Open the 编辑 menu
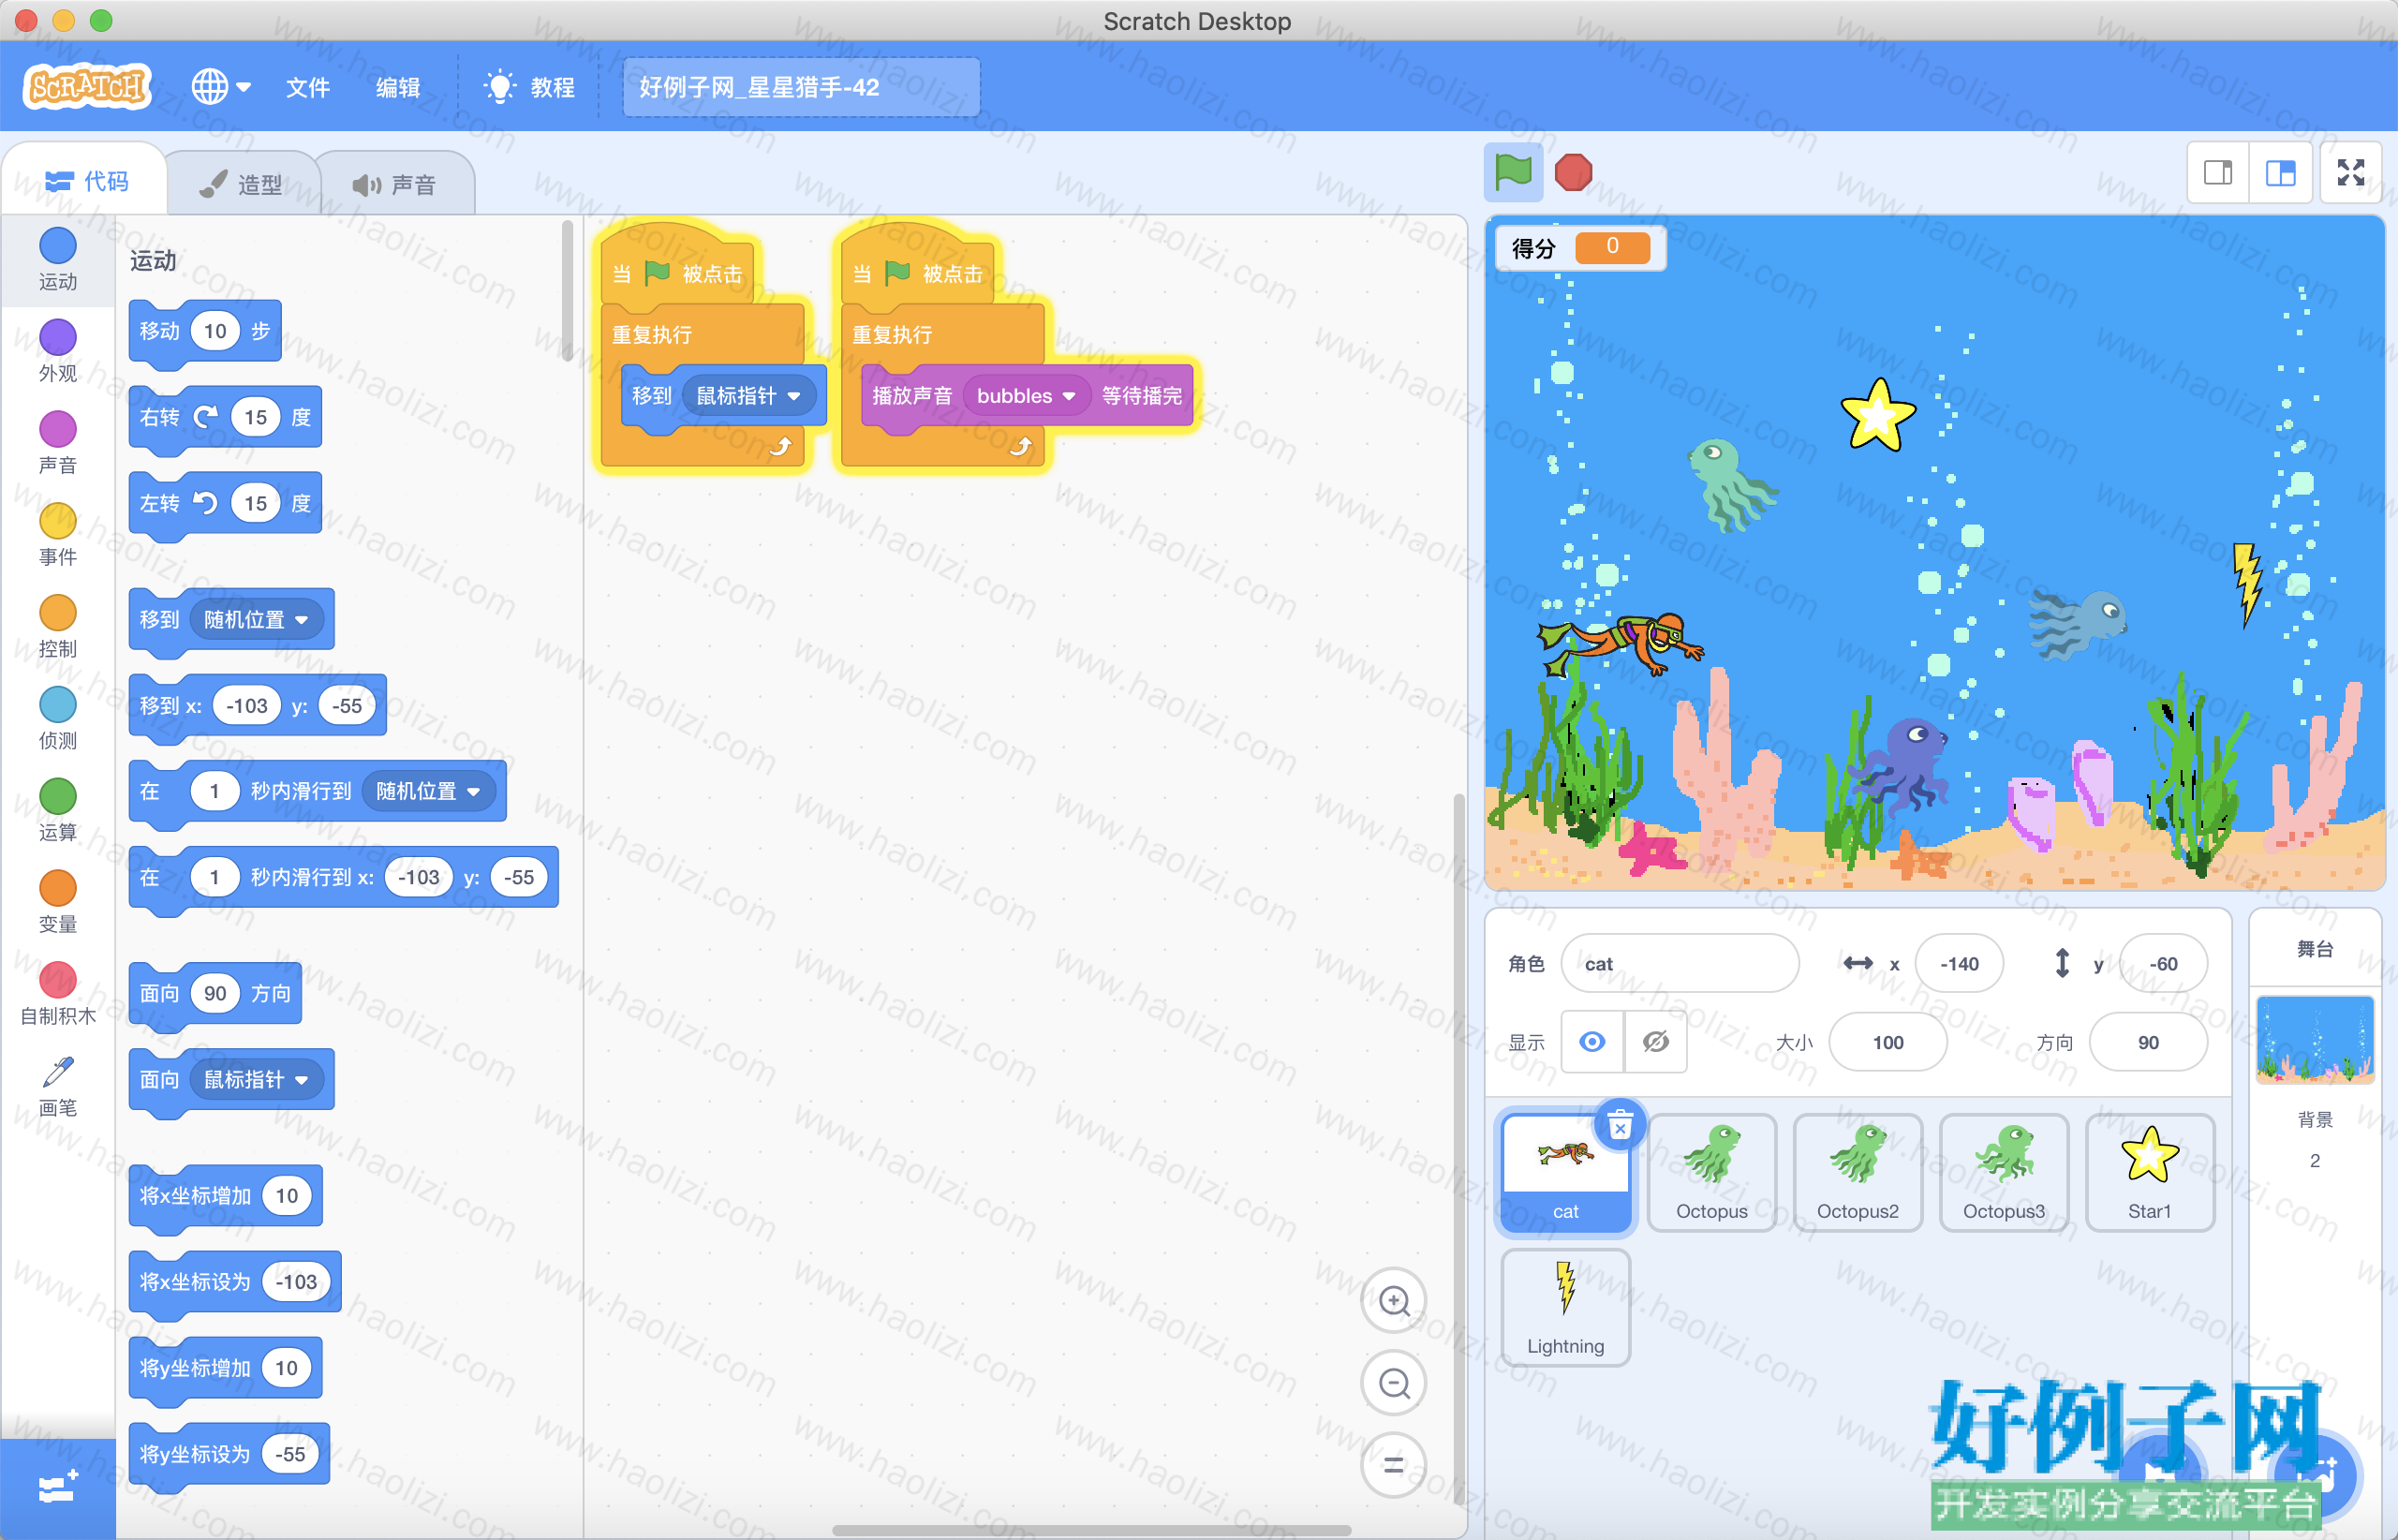Screen dimensions: 2398x1540 [x=398, y=87]
